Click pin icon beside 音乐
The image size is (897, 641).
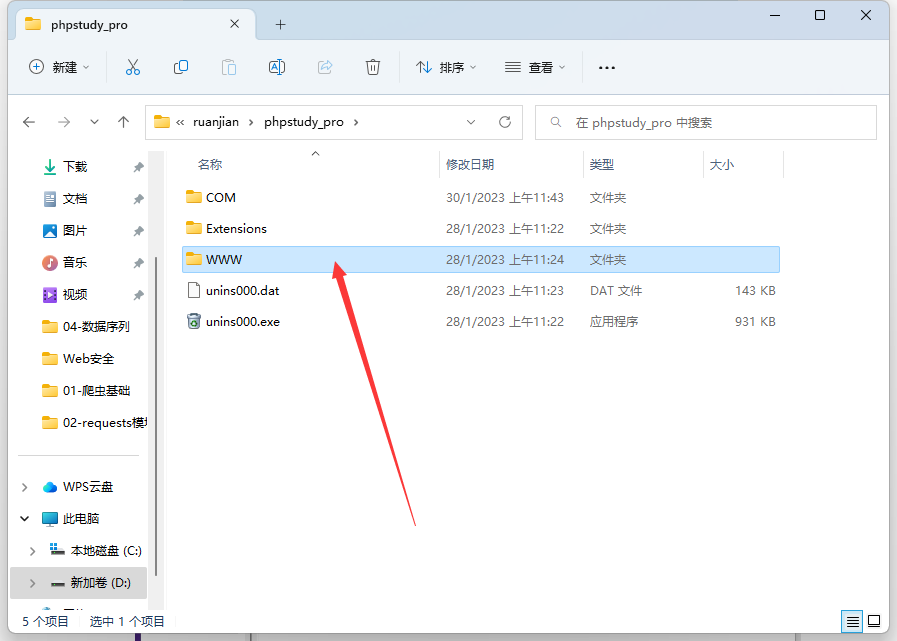pos(138,263)
